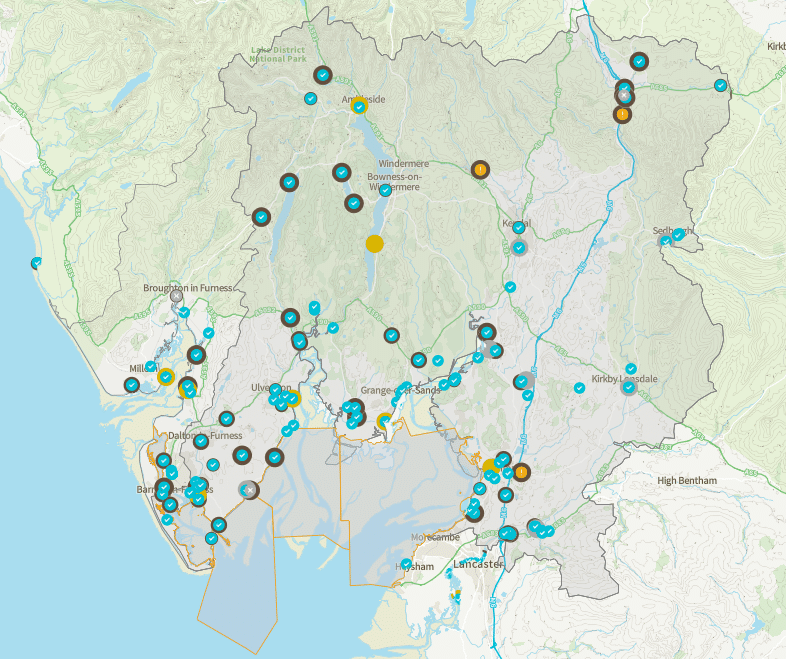The width and height of the screenshot is (786, 659).
Task: Select the dark-ringed marker northwest of Ambleside
Action: [322, 74]
